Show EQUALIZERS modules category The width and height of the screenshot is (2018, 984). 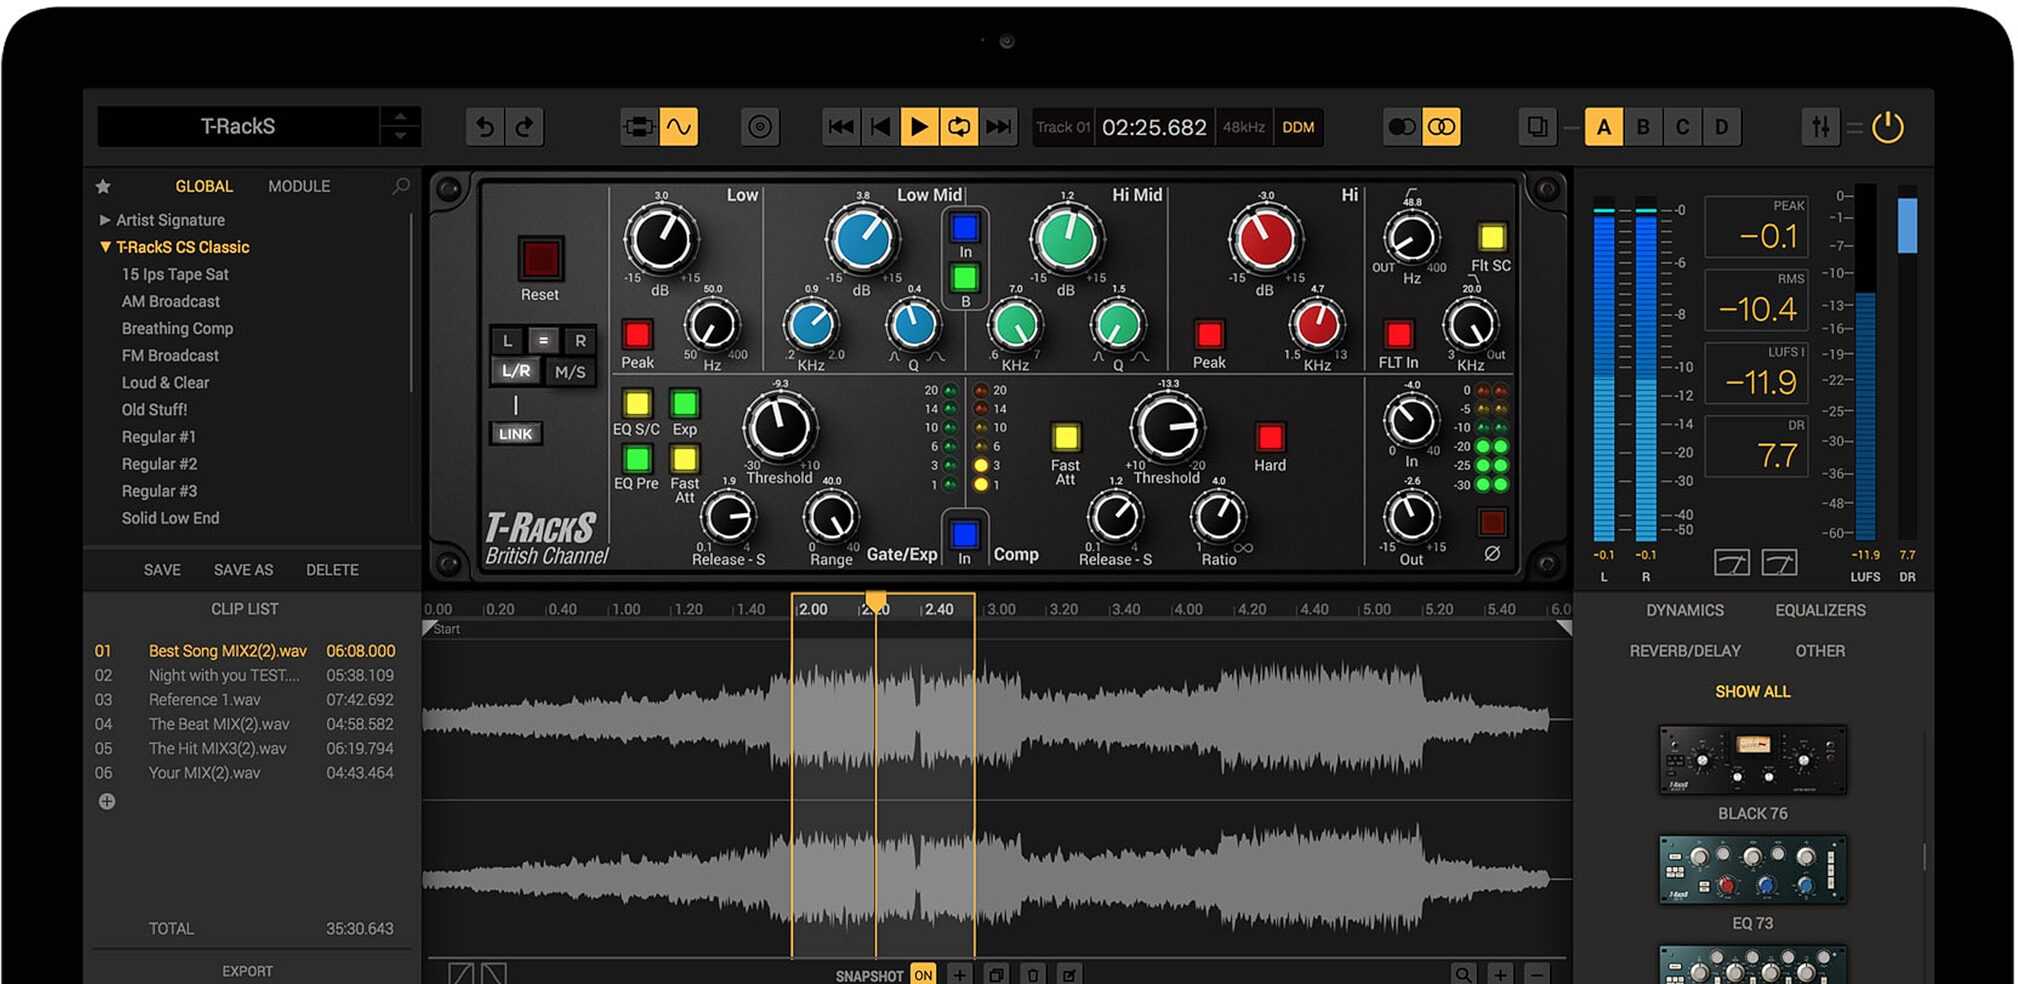[x=1820, y=610]
